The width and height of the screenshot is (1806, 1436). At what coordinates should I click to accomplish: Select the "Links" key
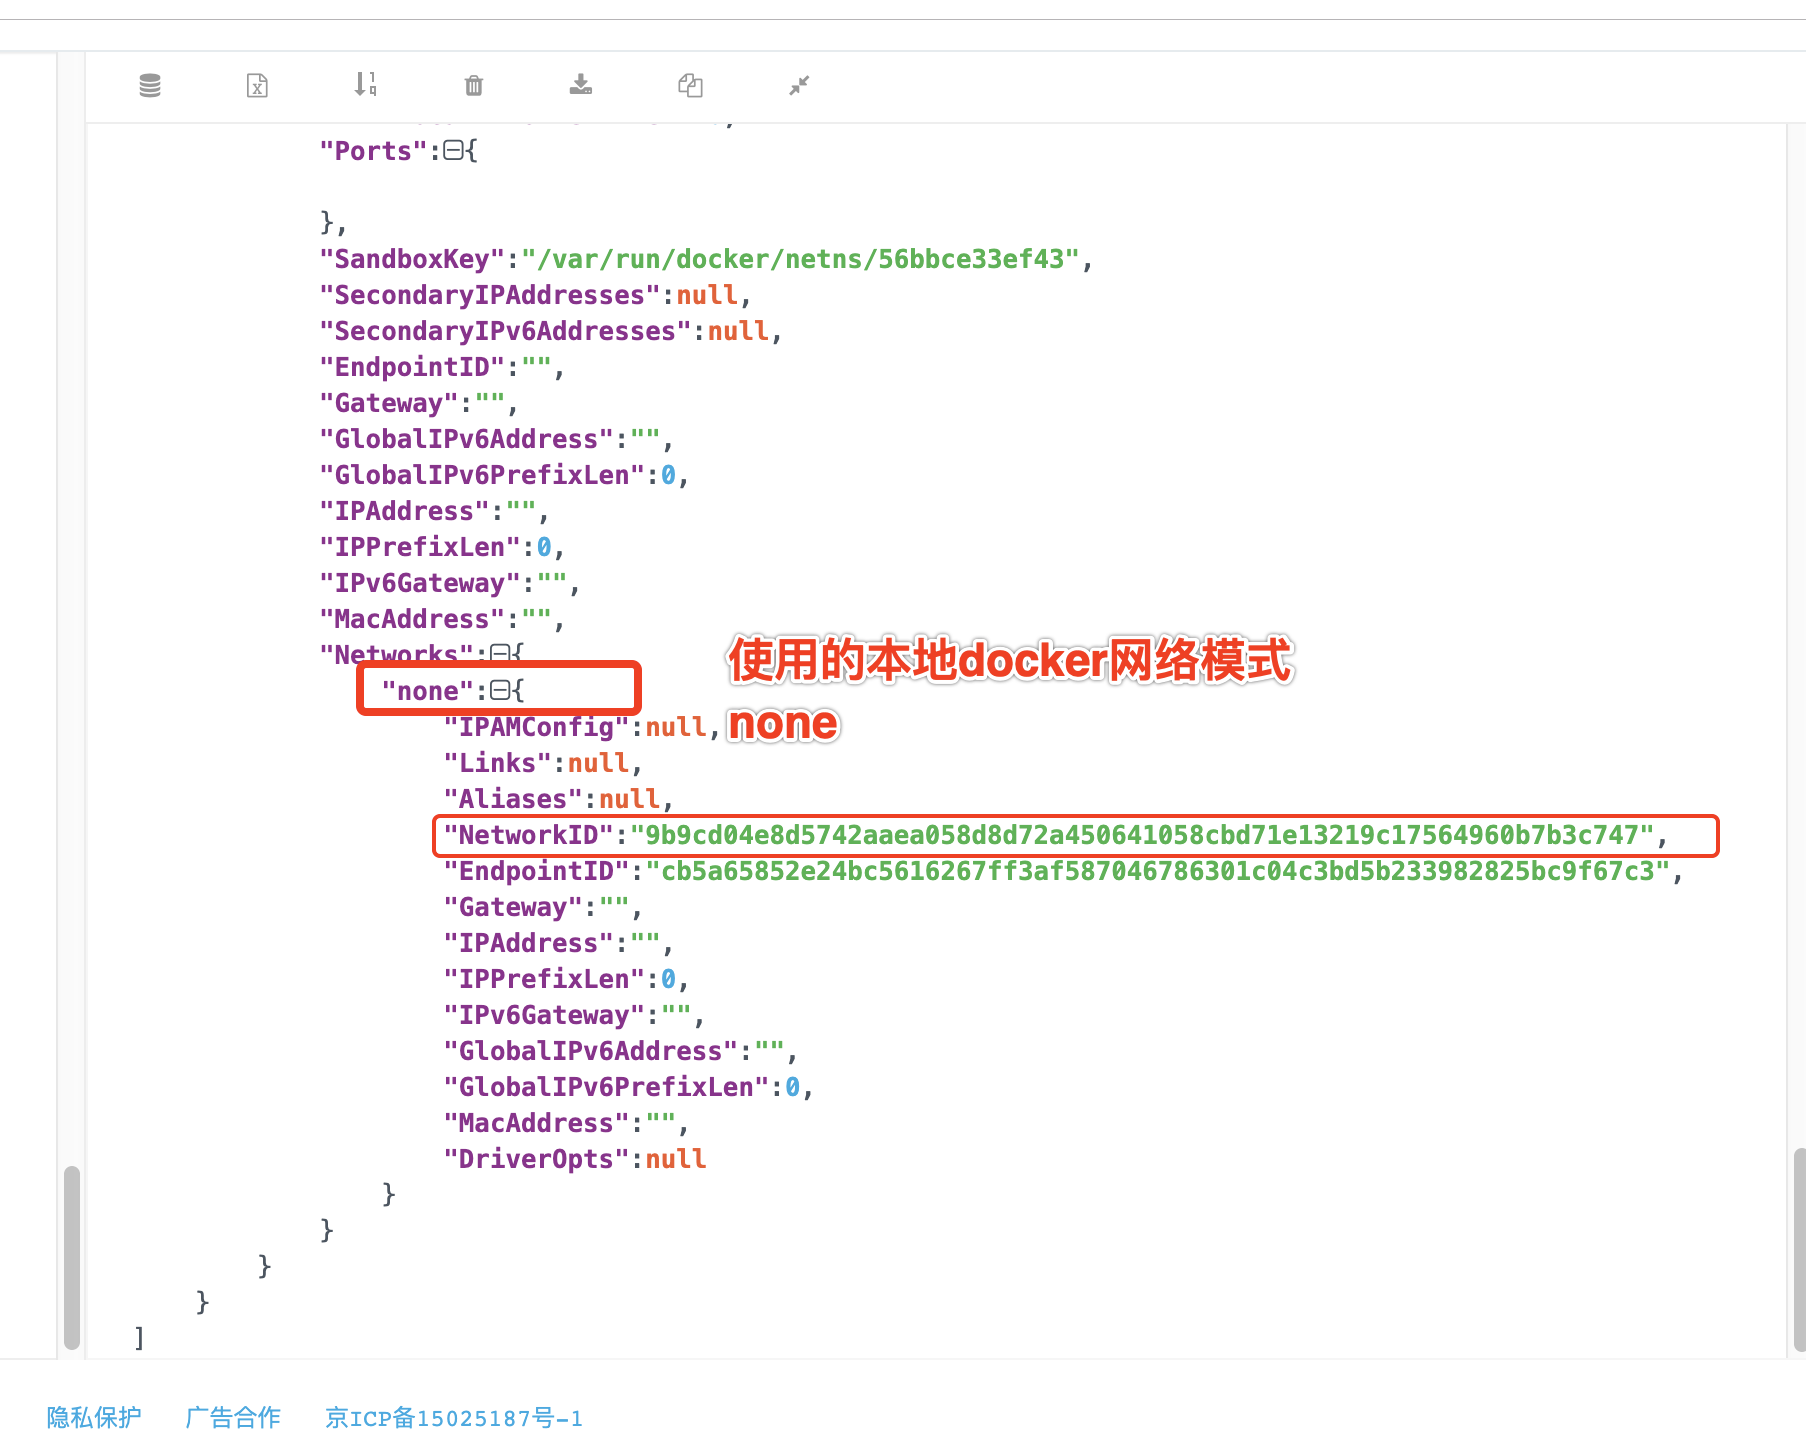click(497, 763)
